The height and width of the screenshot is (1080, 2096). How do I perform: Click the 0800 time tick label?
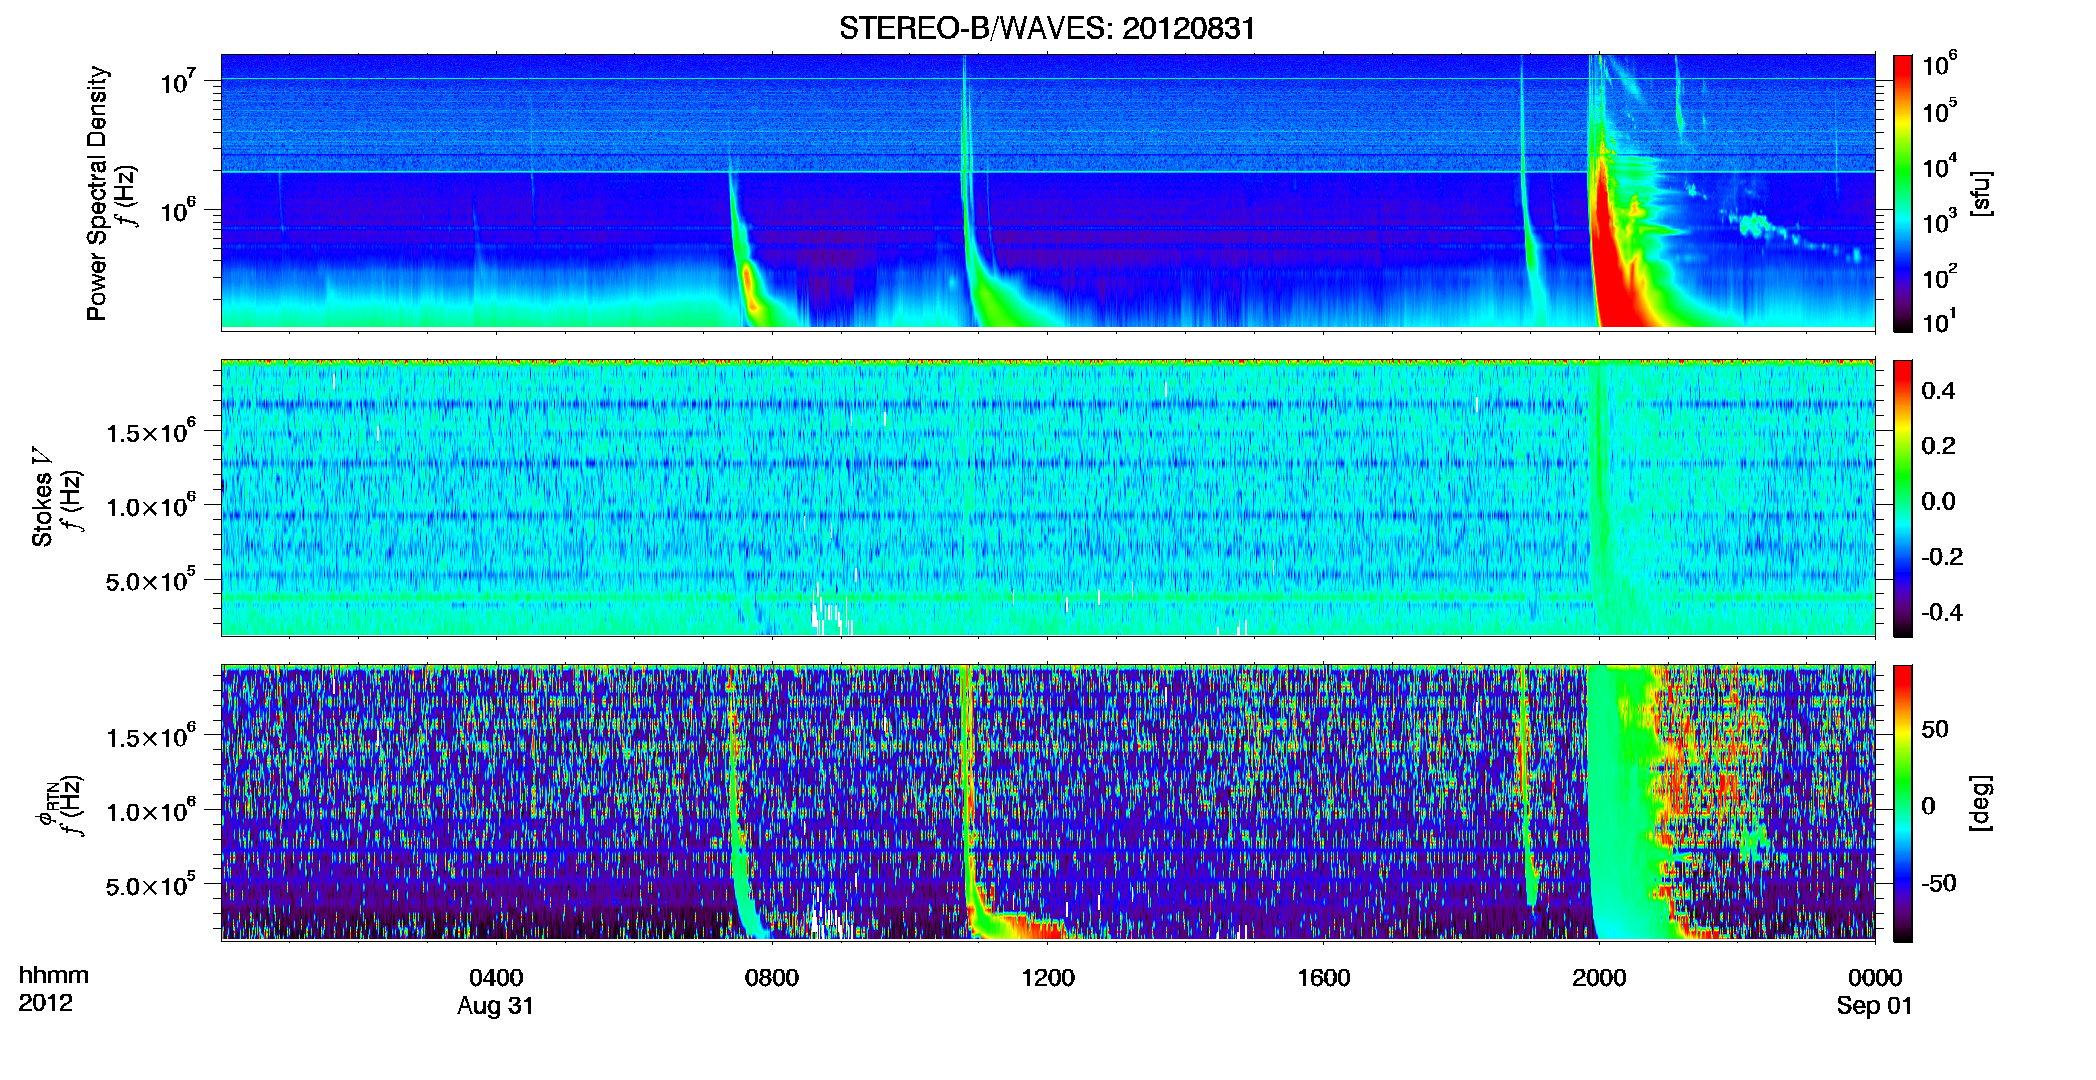pos(772,978)
